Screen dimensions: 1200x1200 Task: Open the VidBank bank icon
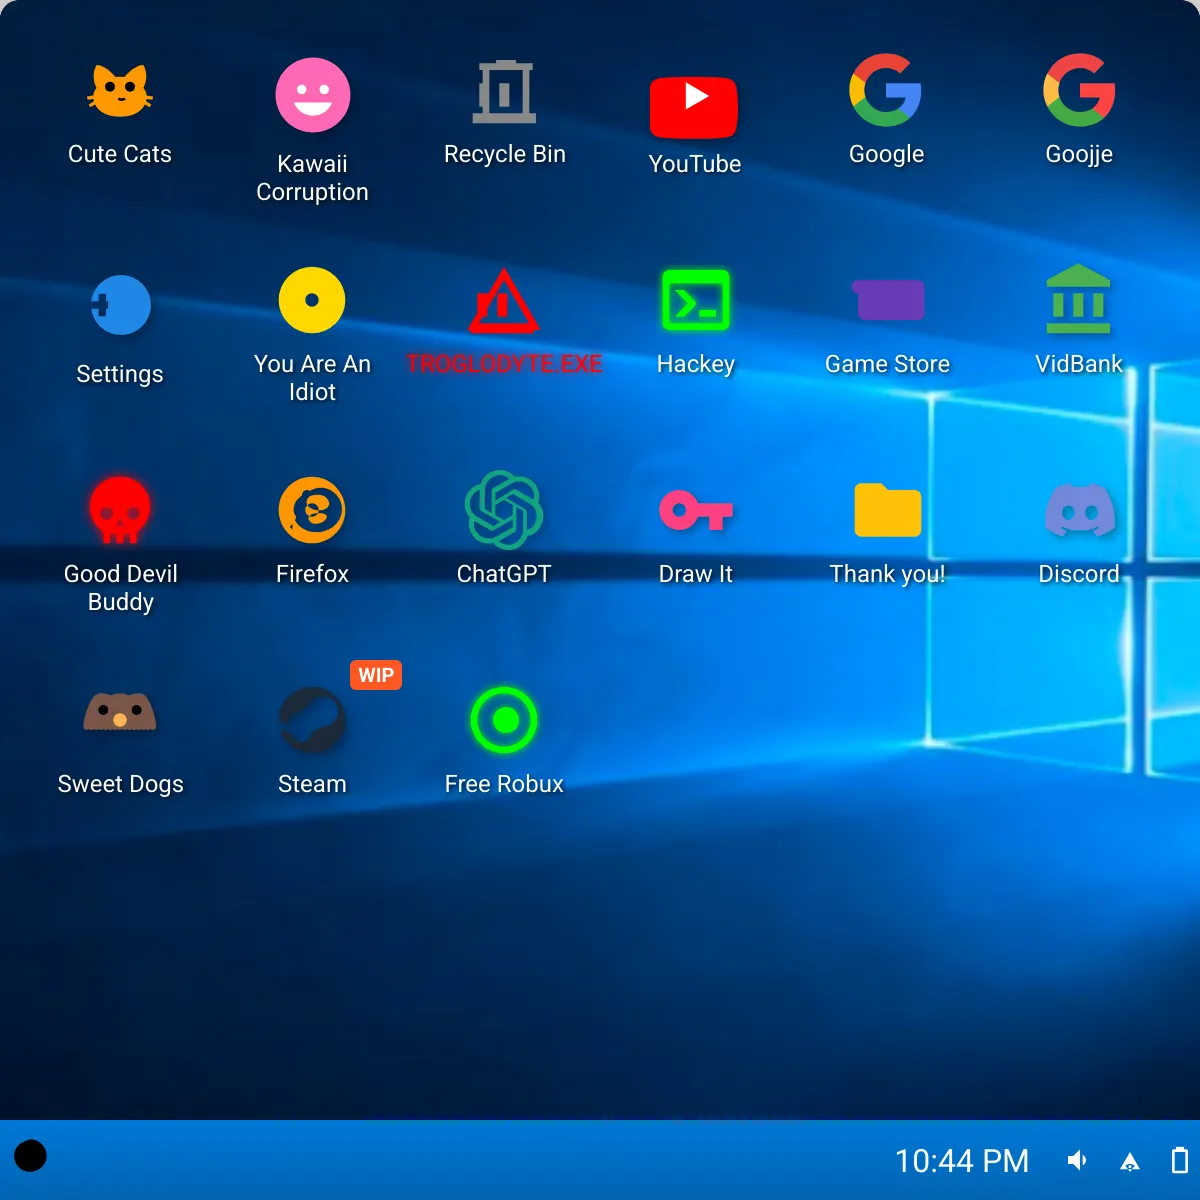pos(1079,299)
